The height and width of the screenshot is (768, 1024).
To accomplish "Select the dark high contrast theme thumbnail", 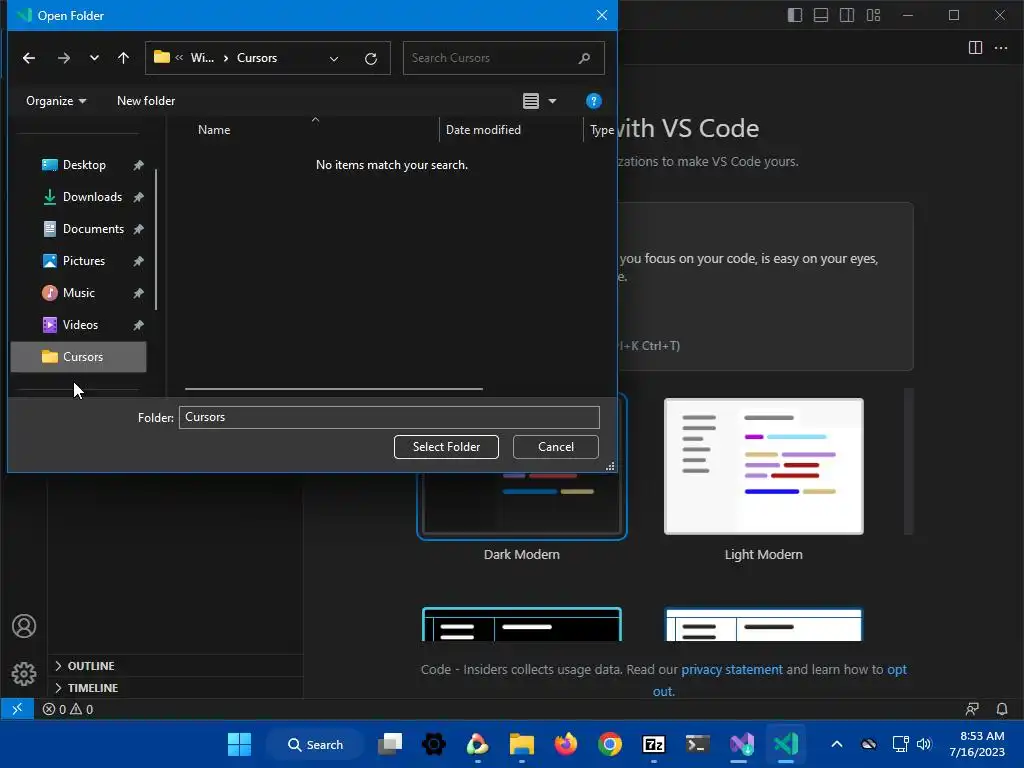I will 522,624.
